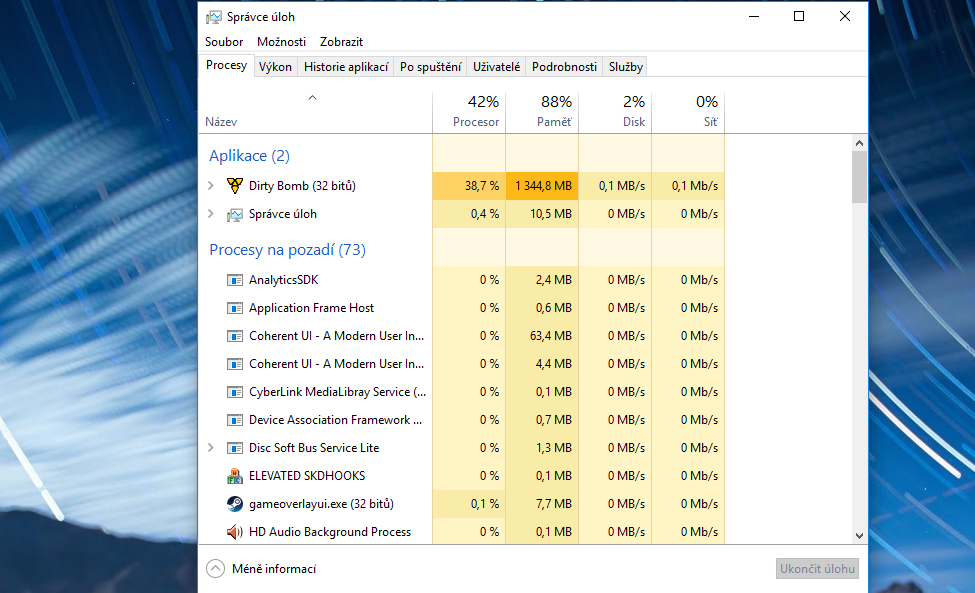Maximize the Správce úloh window

[x=799, y=17]
